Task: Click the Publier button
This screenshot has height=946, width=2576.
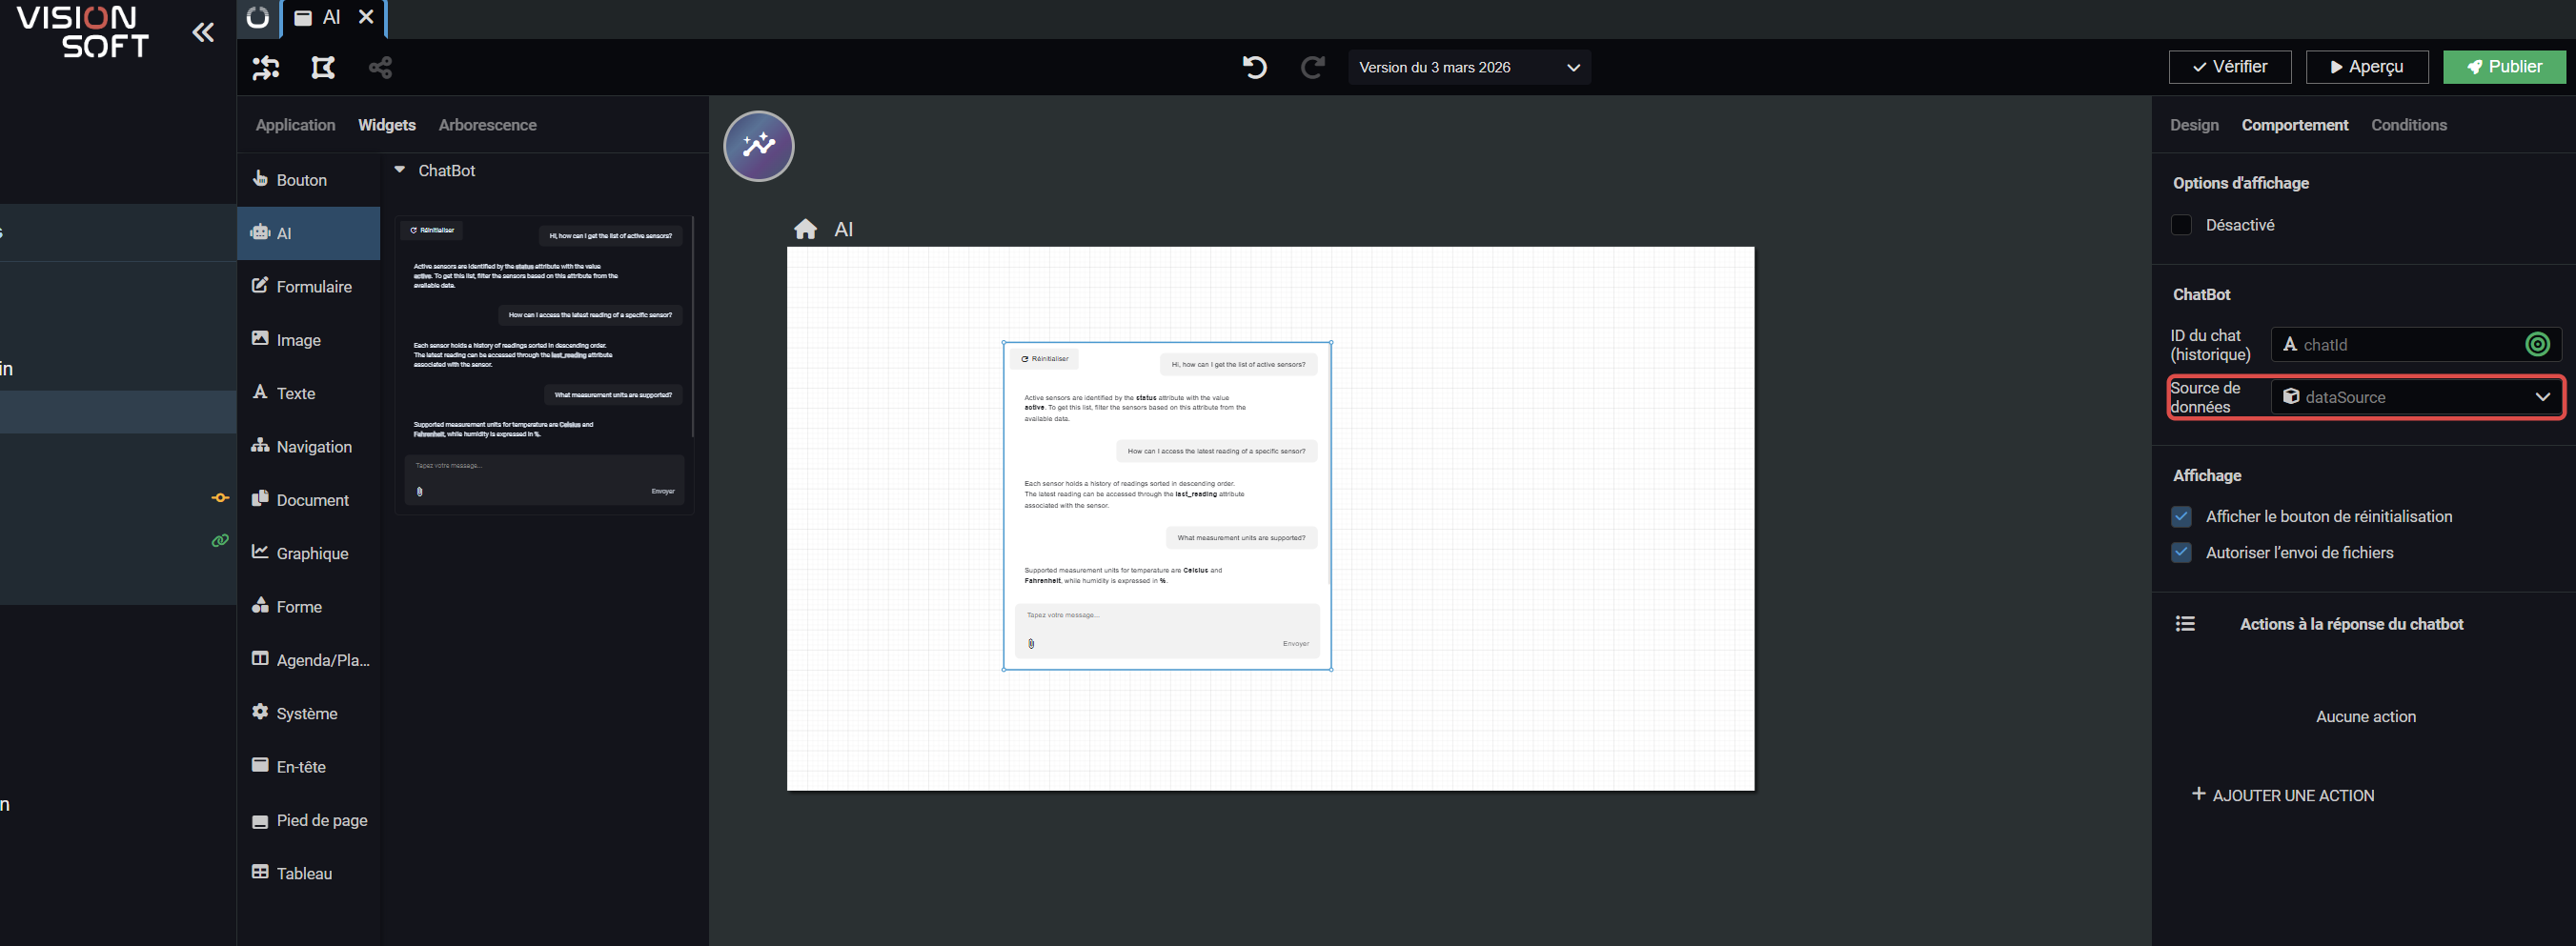Action: pyautogui.click(x=2503, y=67)
